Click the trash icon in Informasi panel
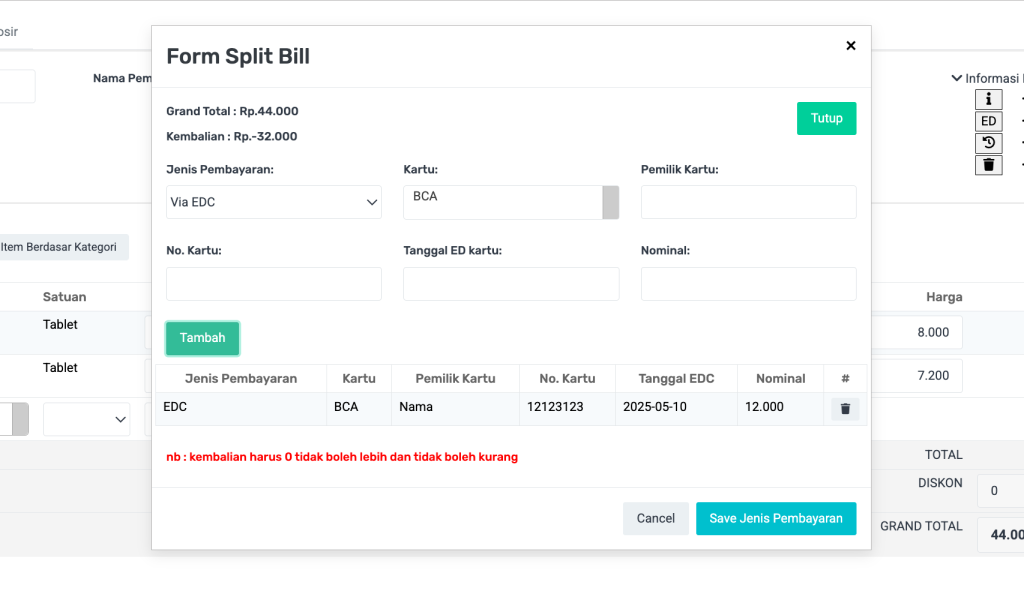Viewport: 1024px width, 606px height. [988, 165]
